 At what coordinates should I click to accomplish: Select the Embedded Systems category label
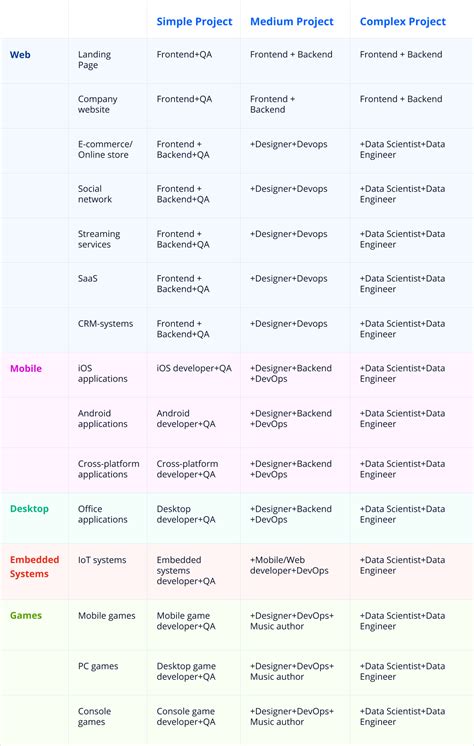pos(34,567)
